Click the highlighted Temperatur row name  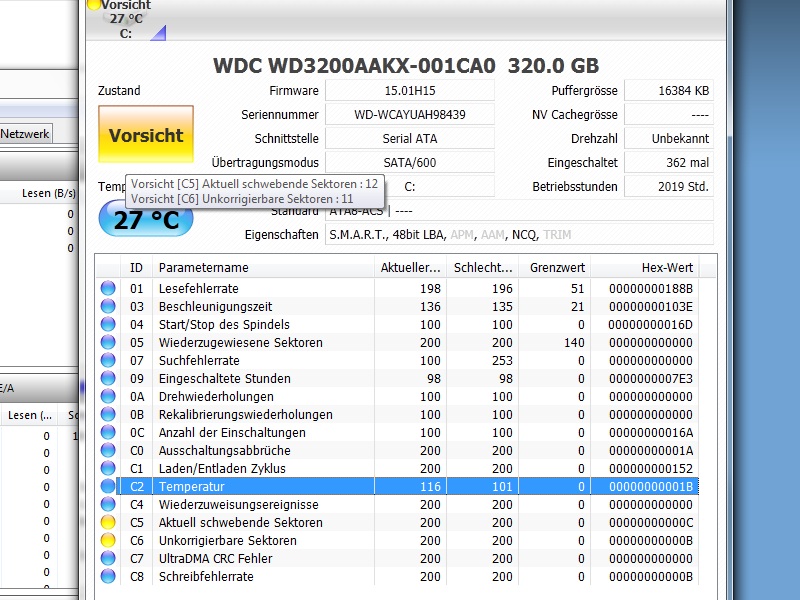(x=191, y=486)
